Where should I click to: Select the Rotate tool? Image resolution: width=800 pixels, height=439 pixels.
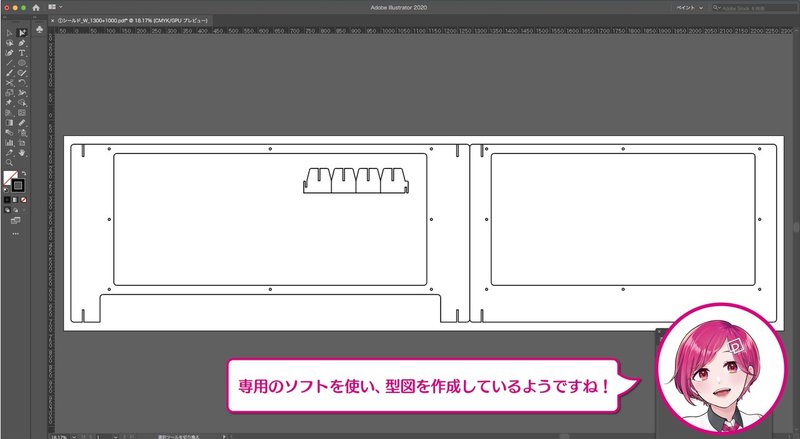coord(22,83)
